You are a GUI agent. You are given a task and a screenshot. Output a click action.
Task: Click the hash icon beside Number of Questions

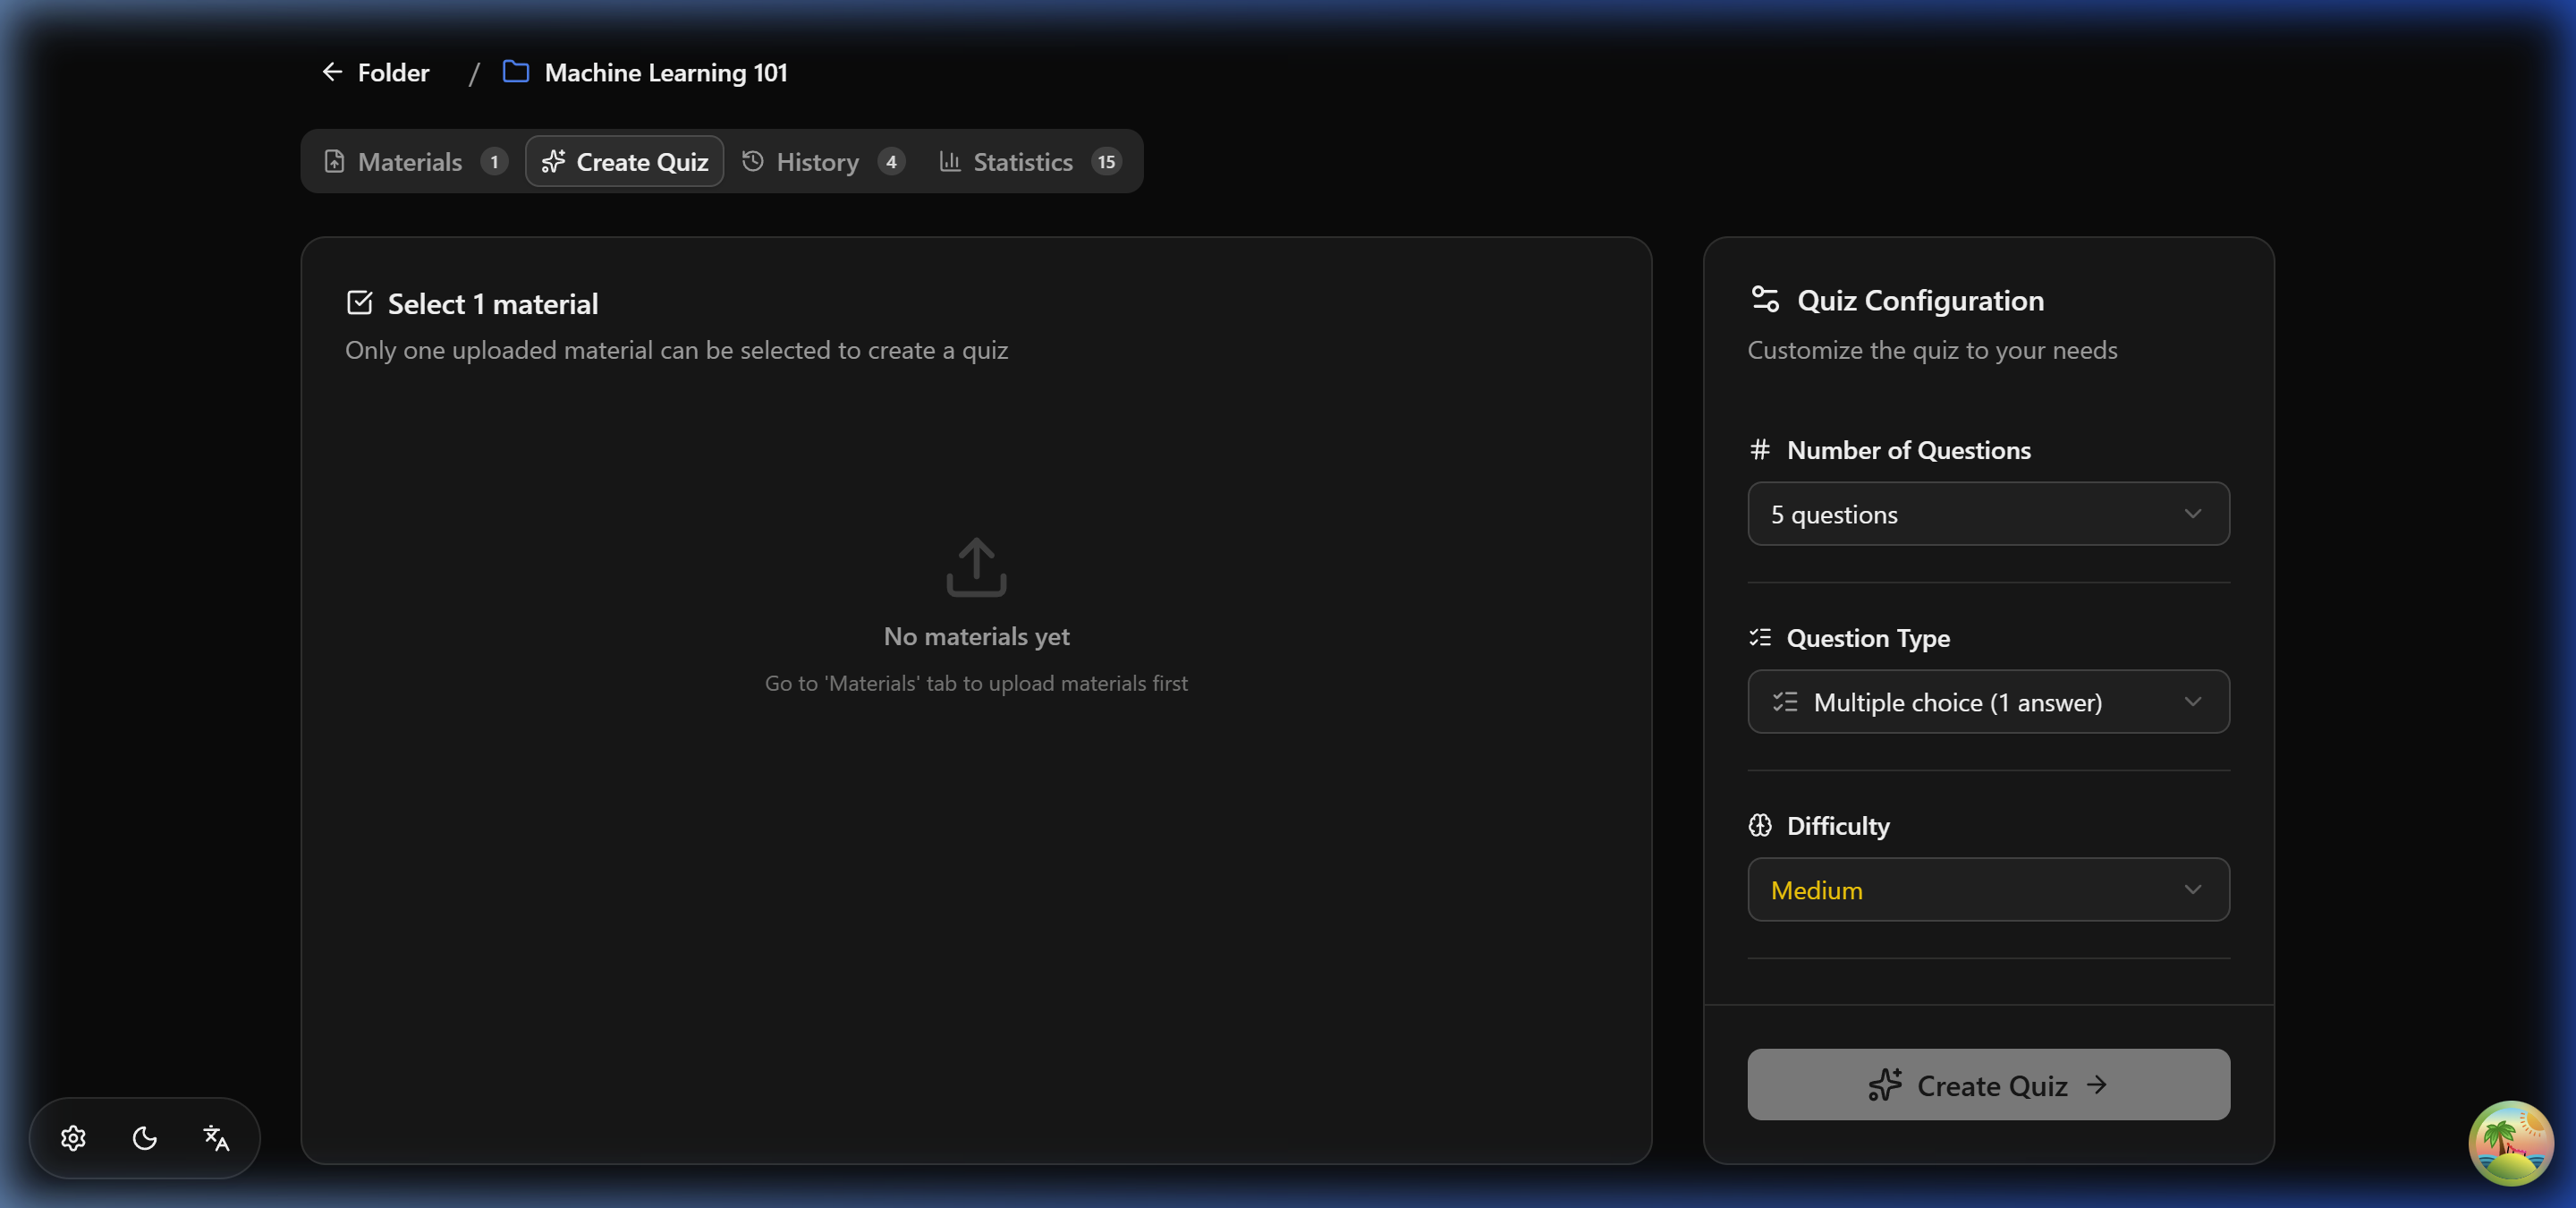[1761, 449]
